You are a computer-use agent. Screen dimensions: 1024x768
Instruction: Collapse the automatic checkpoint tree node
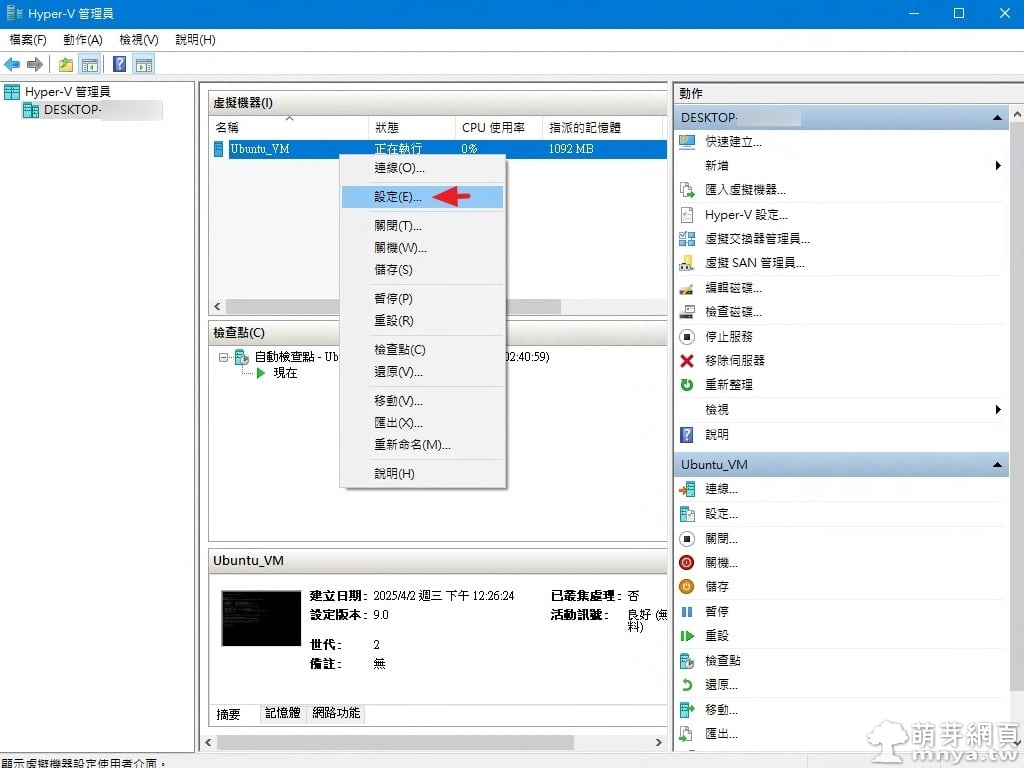[x=224, y=357]
